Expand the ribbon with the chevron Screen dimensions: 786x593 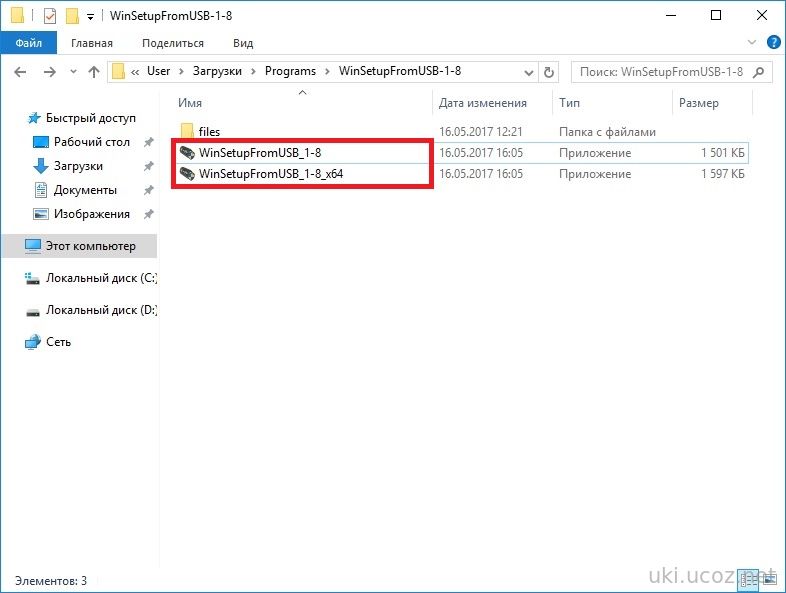click(751, 43)
